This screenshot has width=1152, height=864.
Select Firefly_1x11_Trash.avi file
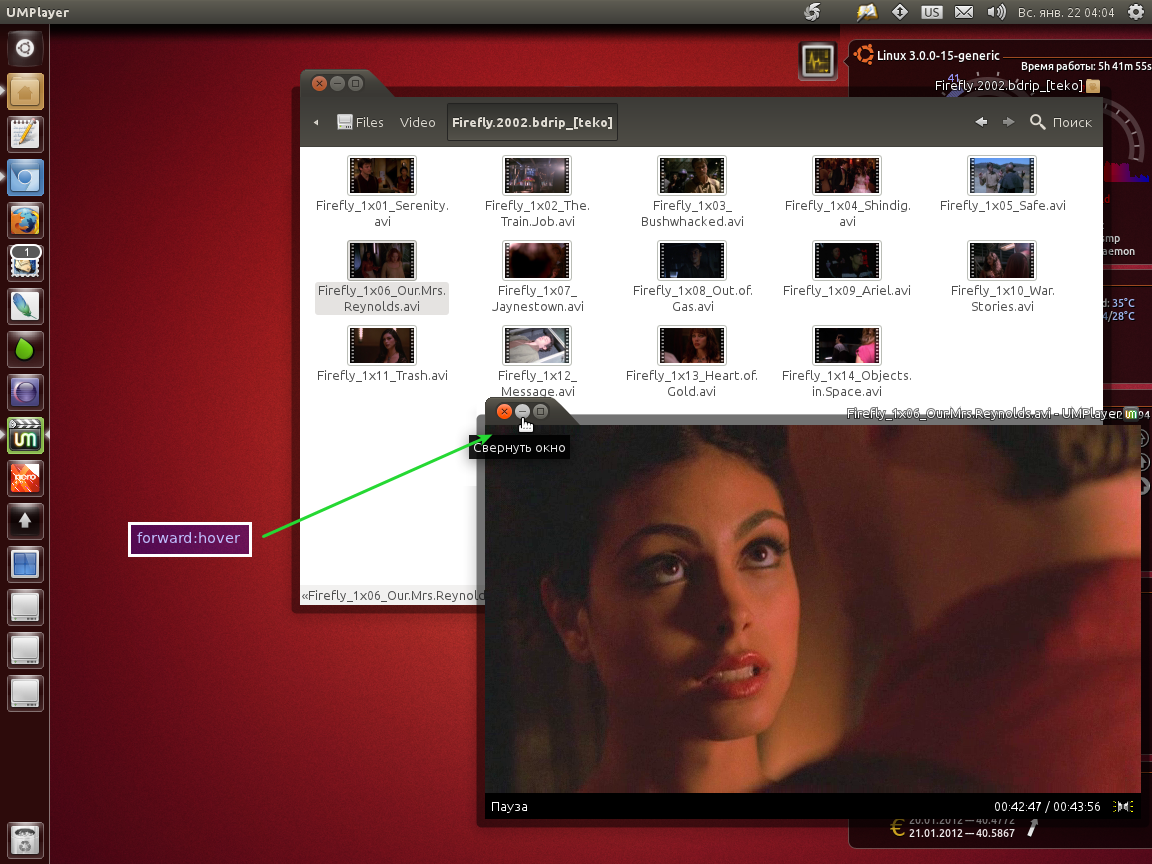[382, 355]
